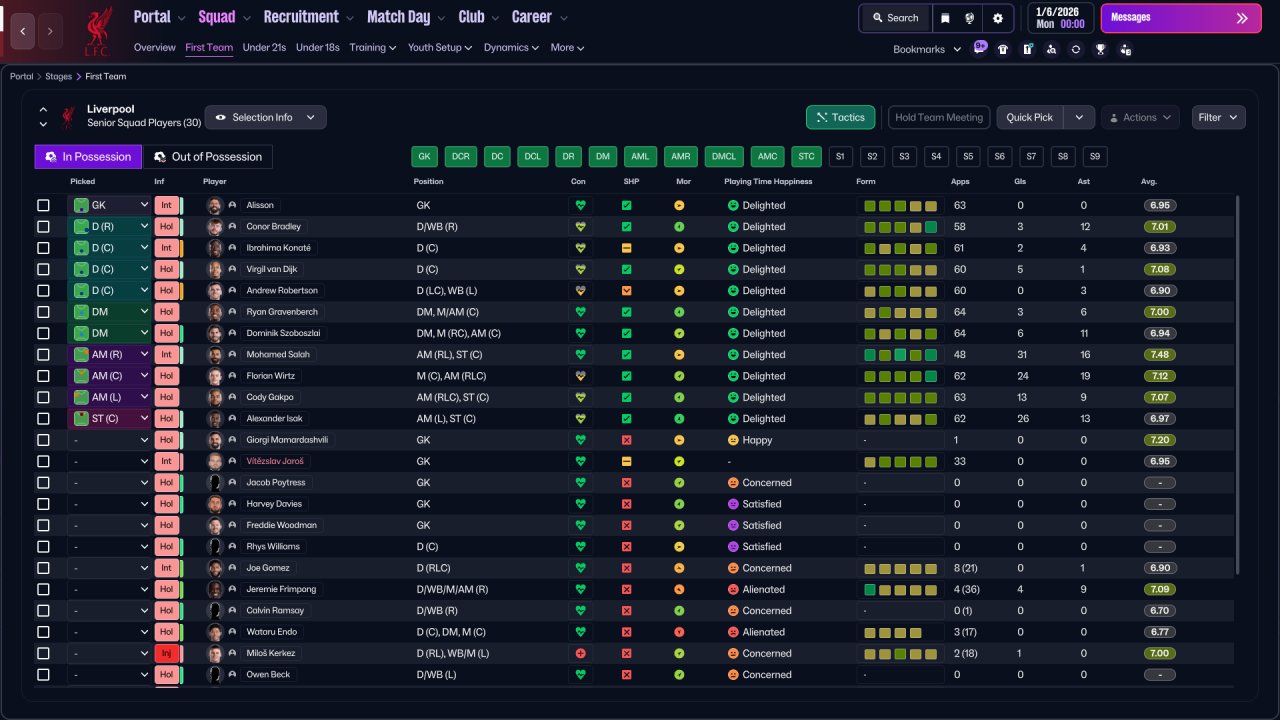The image size is (1280, 720).
Task: Click the world globe icon
Action: (970, 18)
